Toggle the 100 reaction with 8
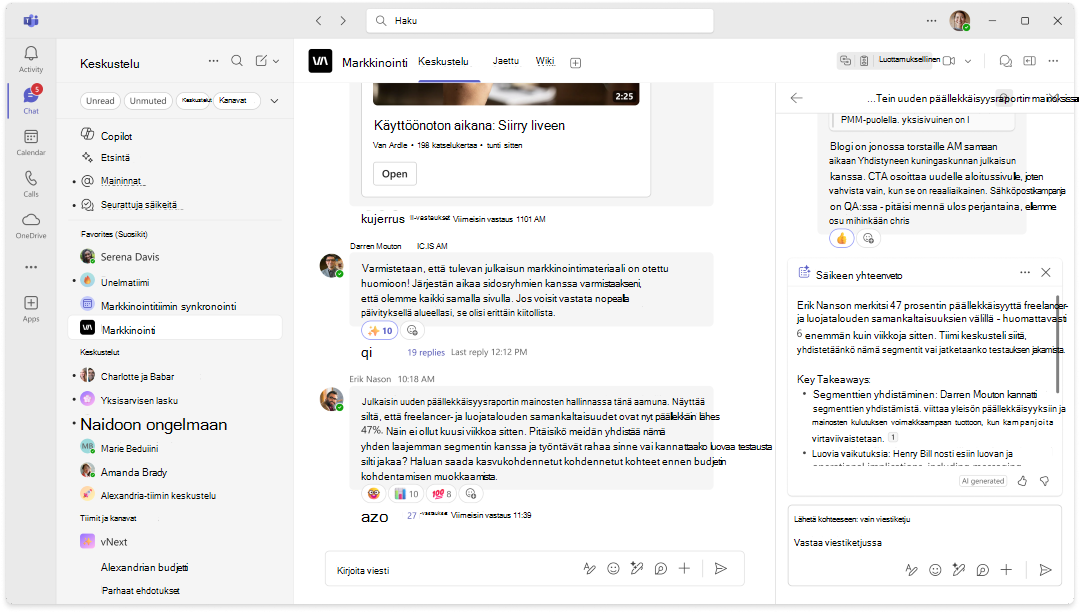 [442, 494]
